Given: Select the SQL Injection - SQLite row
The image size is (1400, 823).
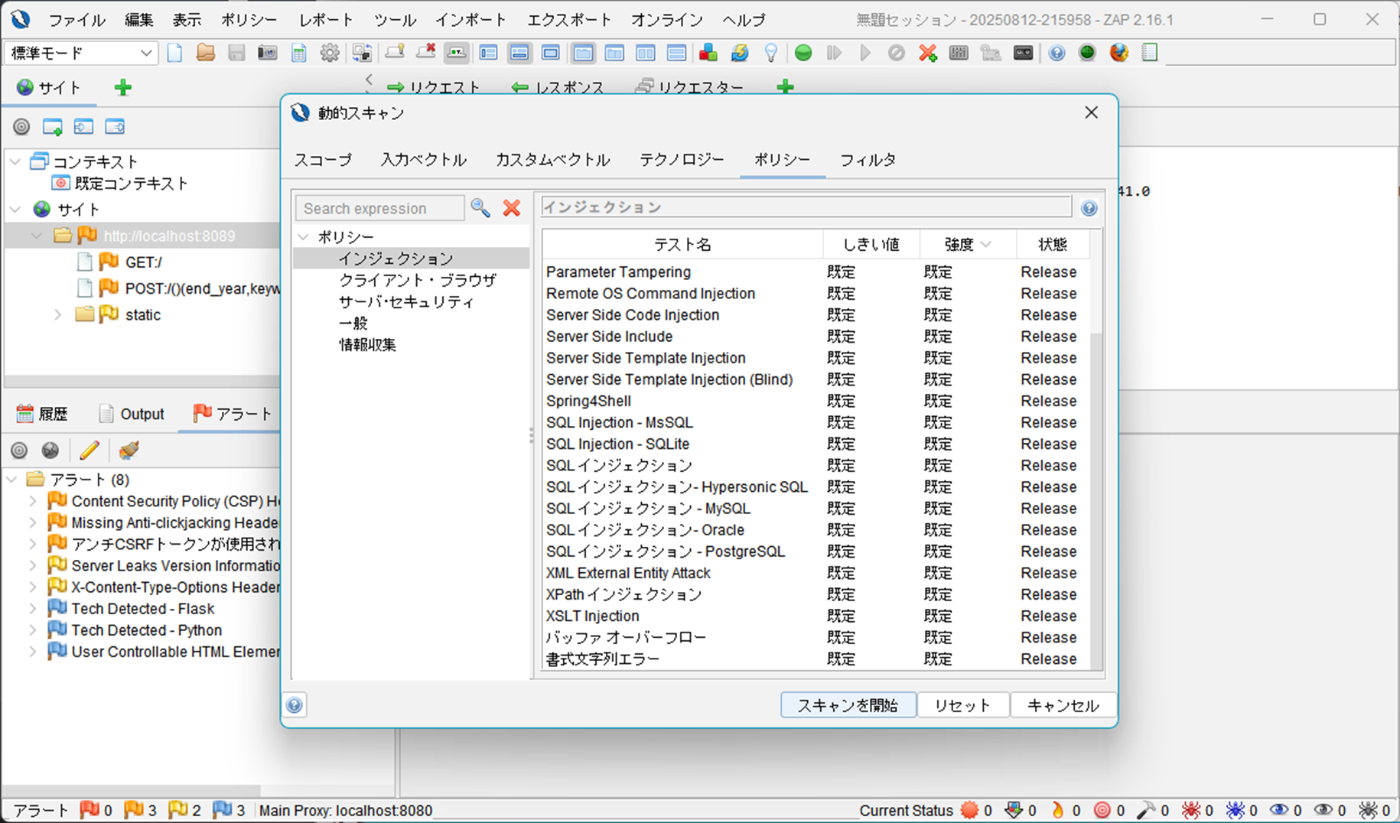Looking at the screenshot, I should click(816, 444).
